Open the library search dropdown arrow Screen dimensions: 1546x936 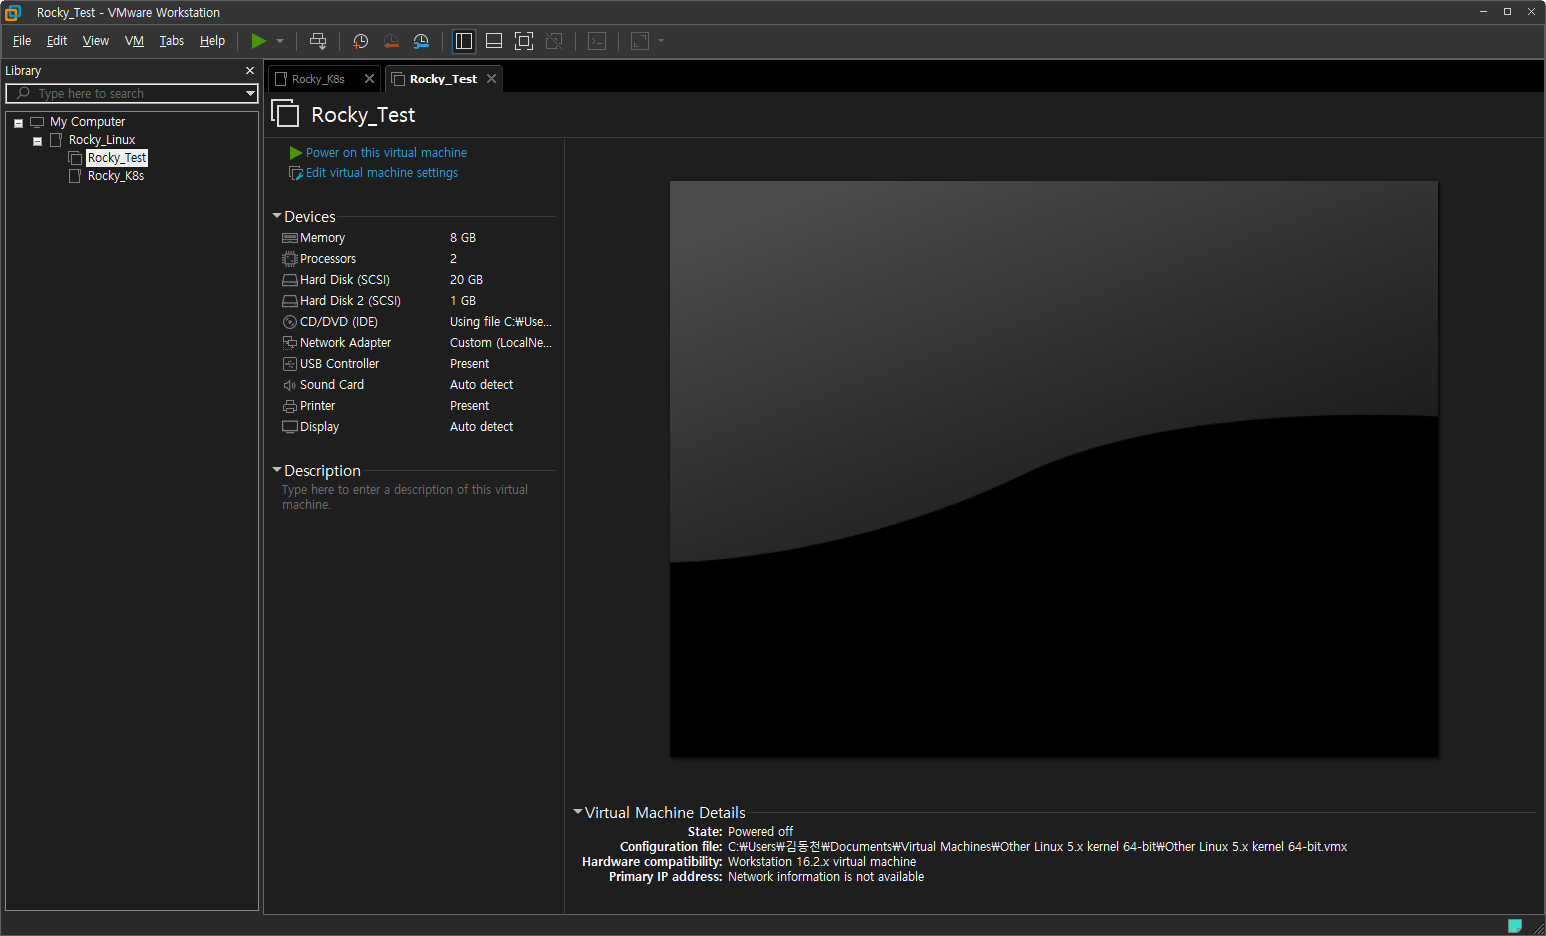[x=250, y=93]
